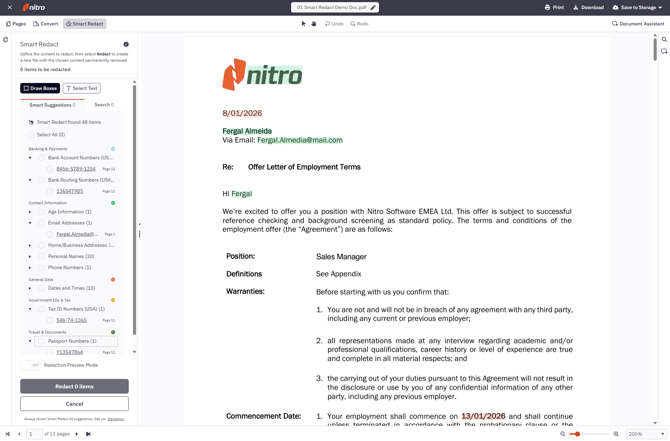Check the Select All checkbox
670x441 pixels.
(x=31, y=135)
